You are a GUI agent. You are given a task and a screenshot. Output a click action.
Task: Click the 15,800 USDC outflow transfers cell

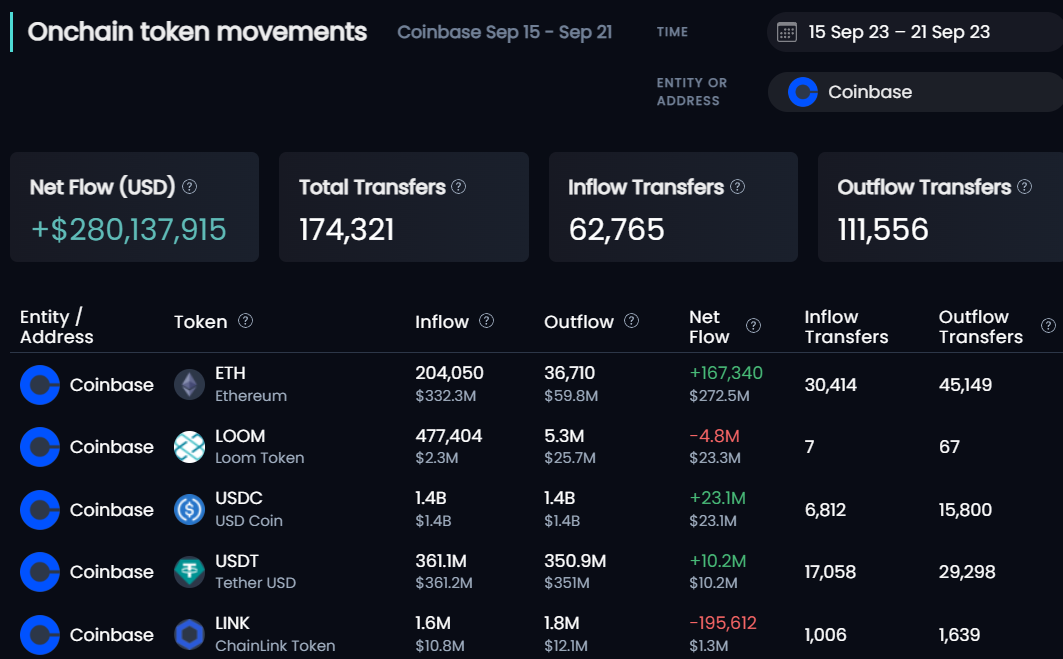[x=965, y=510]
